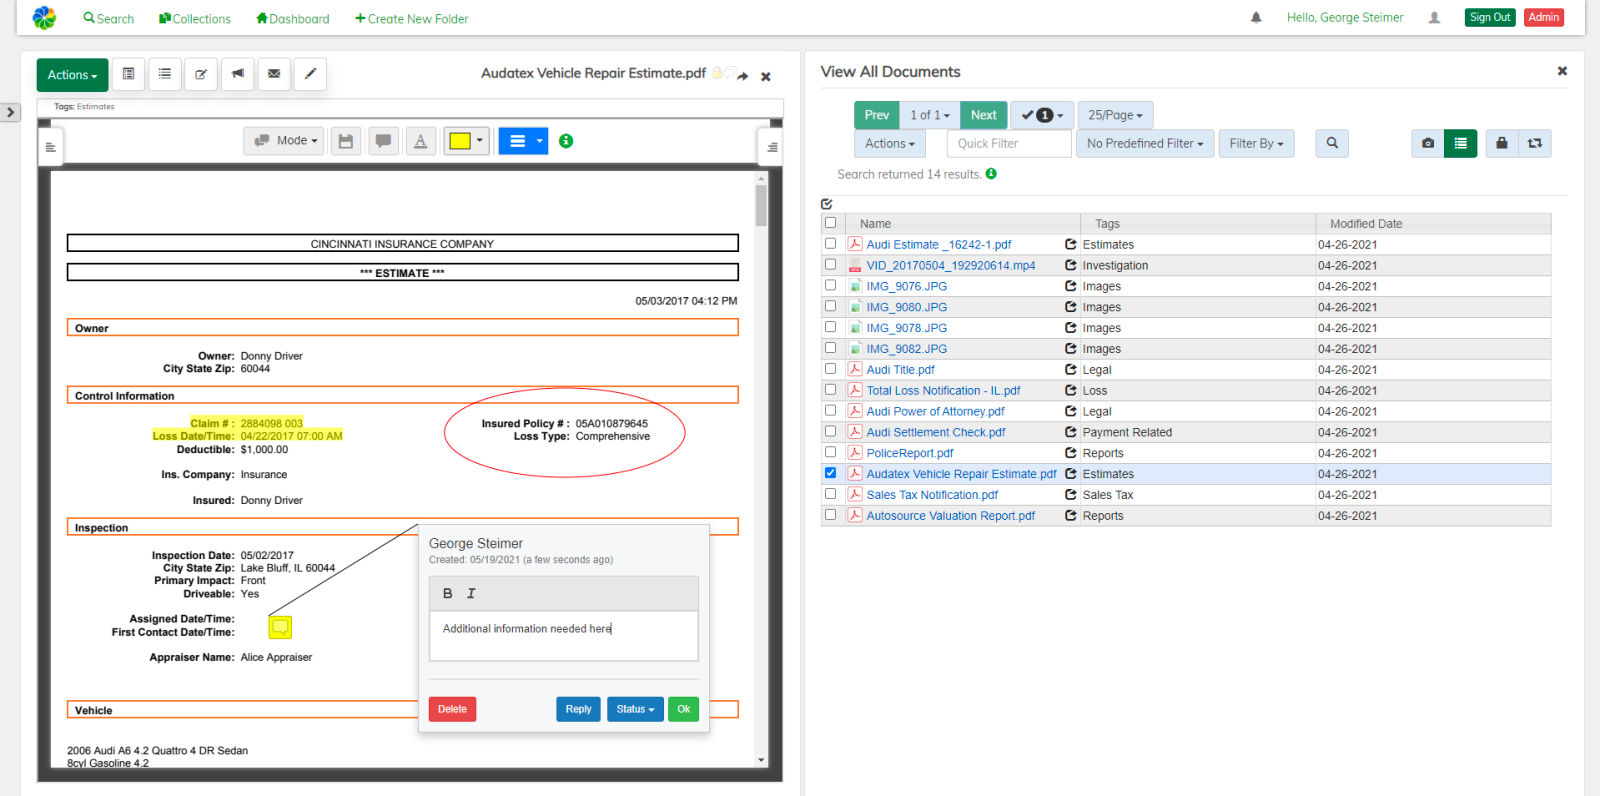This screenshot has width=1600, height=796.
Task: Click the camera icon in documents panel
Action: (x=1428, y=144)
